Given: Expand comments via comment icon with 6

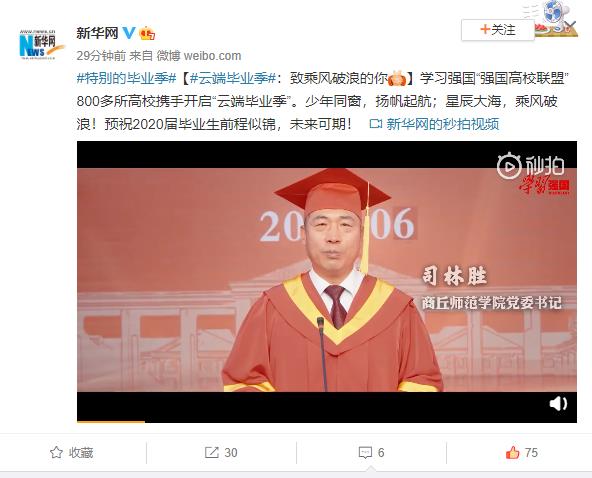Looking at the screenshot, I should coord(371,452).
